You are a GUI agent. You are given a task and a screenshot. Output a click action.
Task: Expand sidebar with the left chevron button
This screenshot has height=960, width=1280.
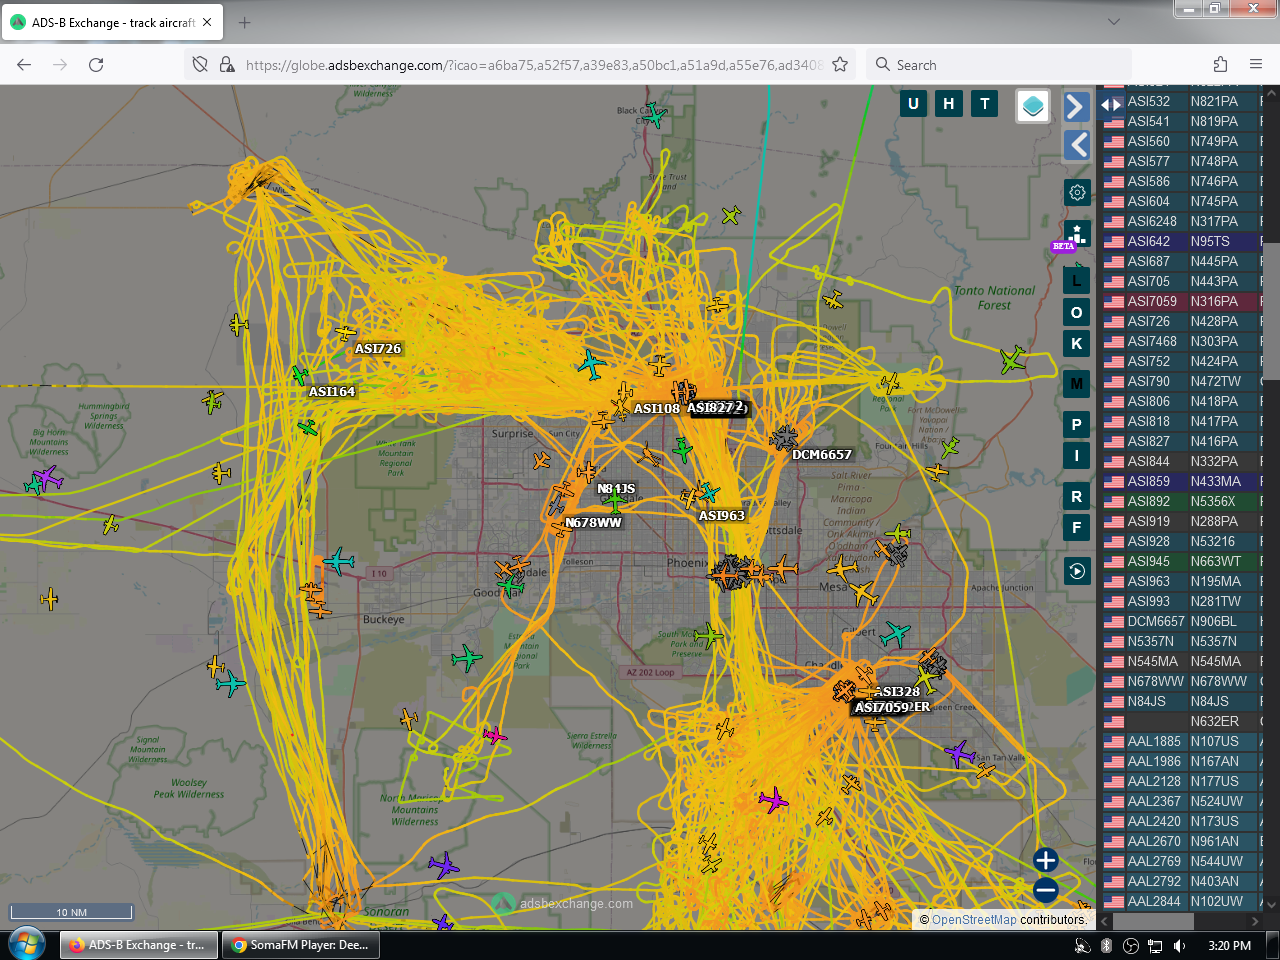tap(1076, 145)
